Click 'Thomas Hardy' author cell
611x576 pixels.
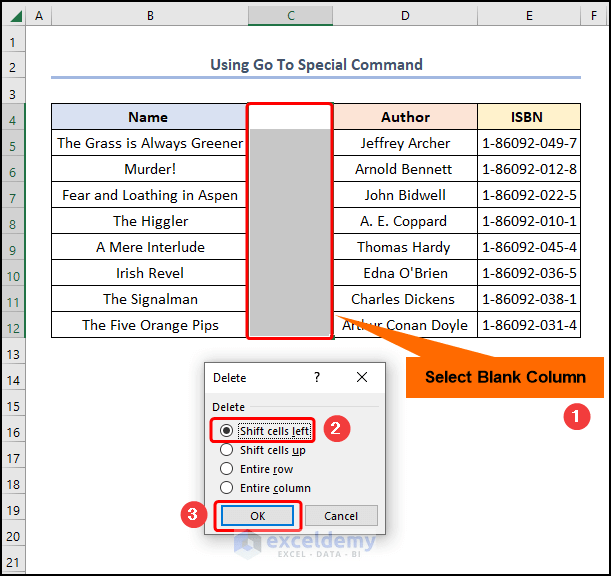[405, 247]
